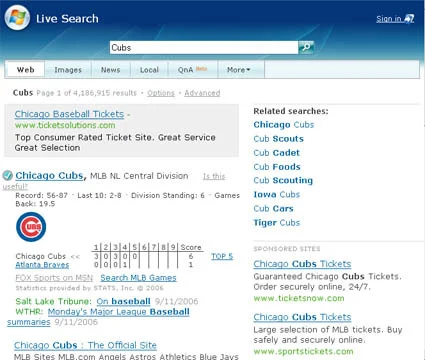The height and width of the screenshot is (360, 425).
Task: Click the "Related searches:" heading
Action: pos(291,111)
